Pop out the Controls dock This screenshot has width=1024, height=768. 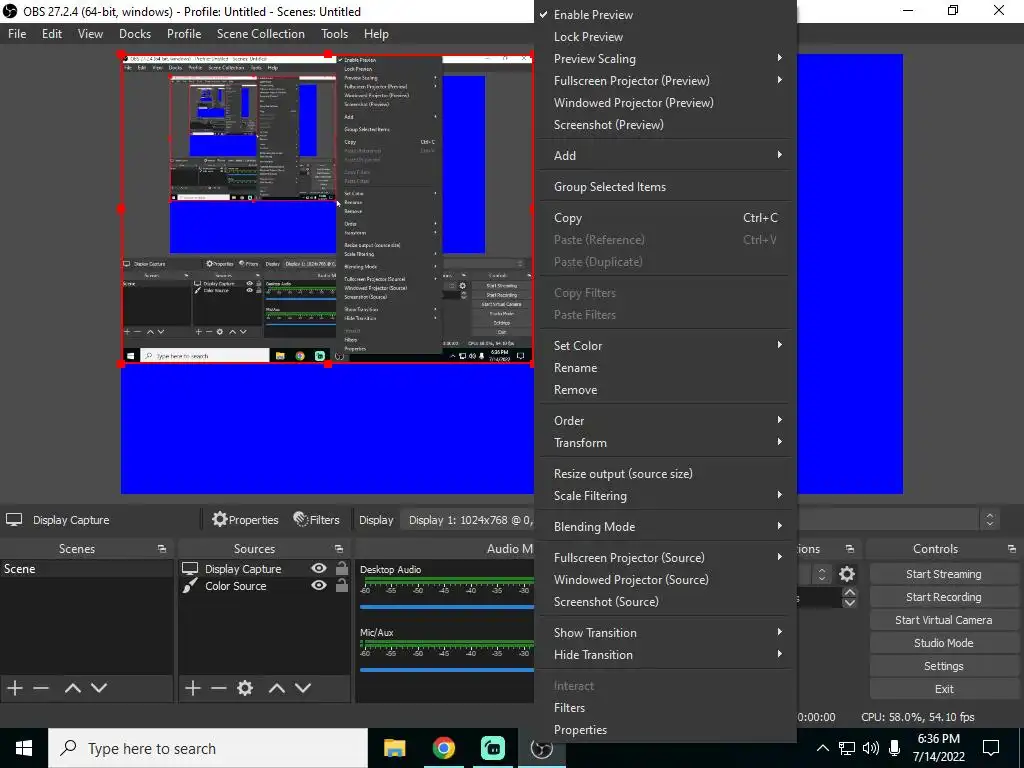[1012, 549]
